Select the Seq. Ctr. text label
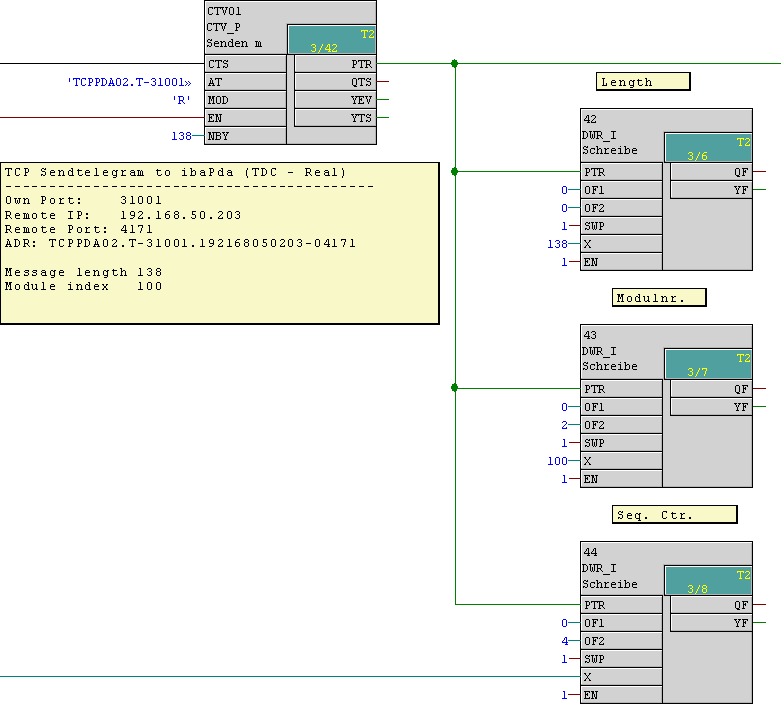Image resolution: width=781 pixels, height=704 pixels. 674,515
